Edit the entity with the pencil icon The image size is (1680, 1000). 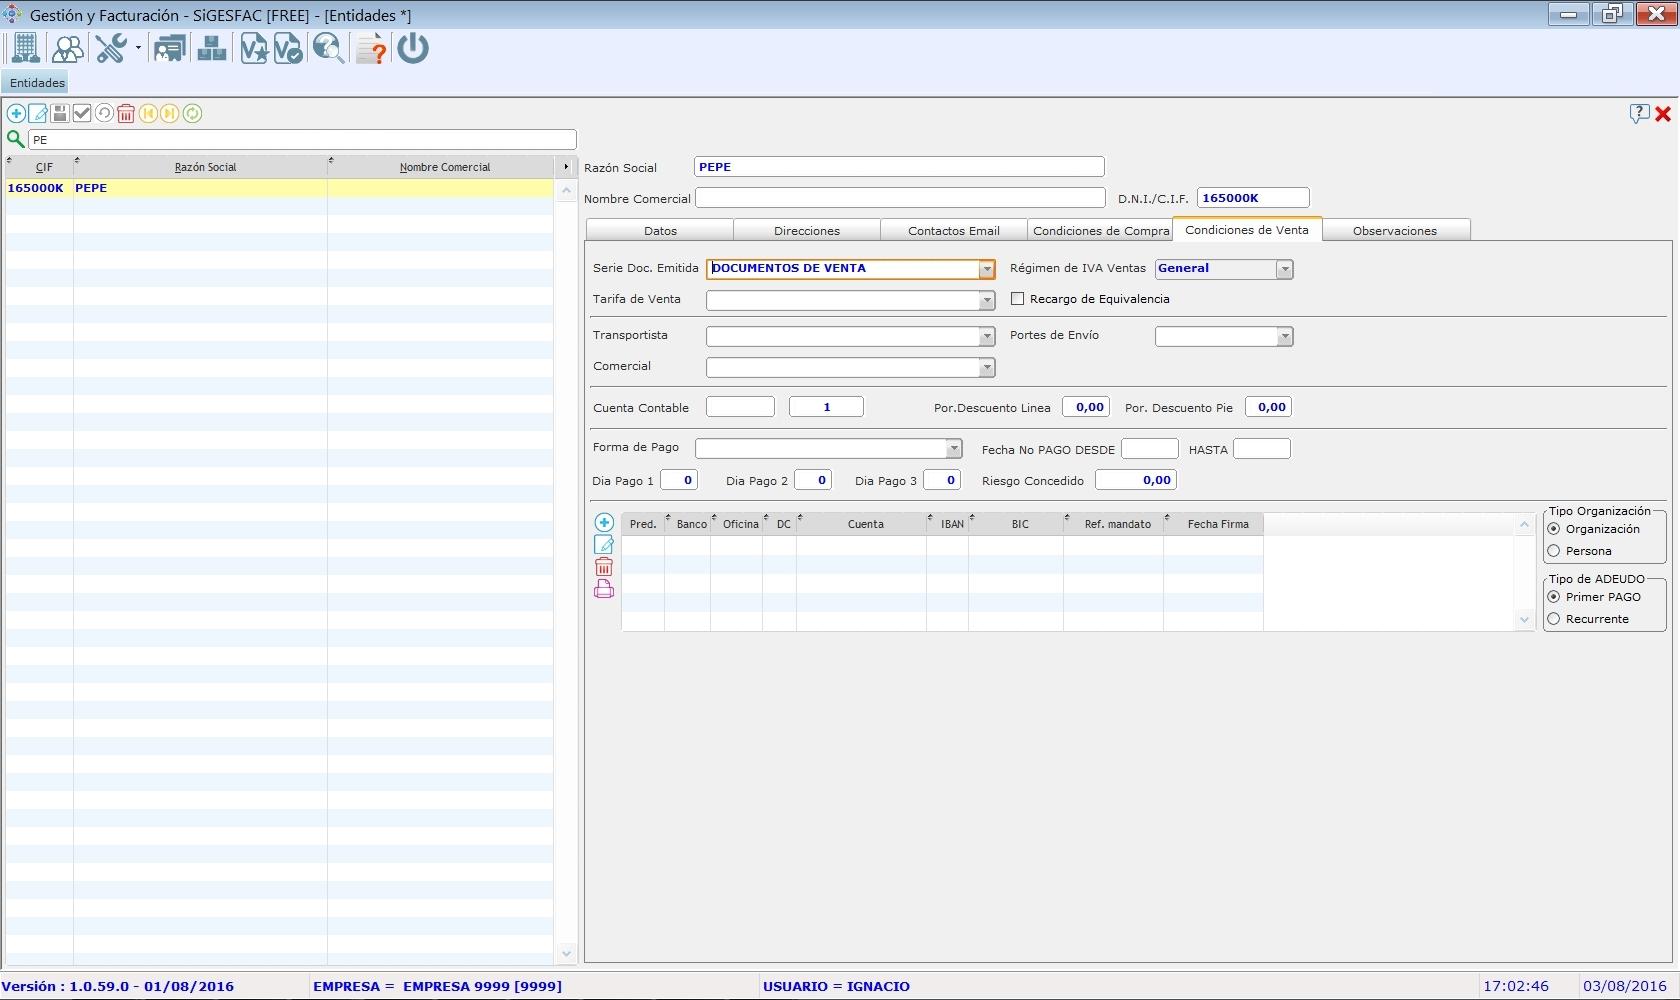pyautogui.click(x=38, y=113)
